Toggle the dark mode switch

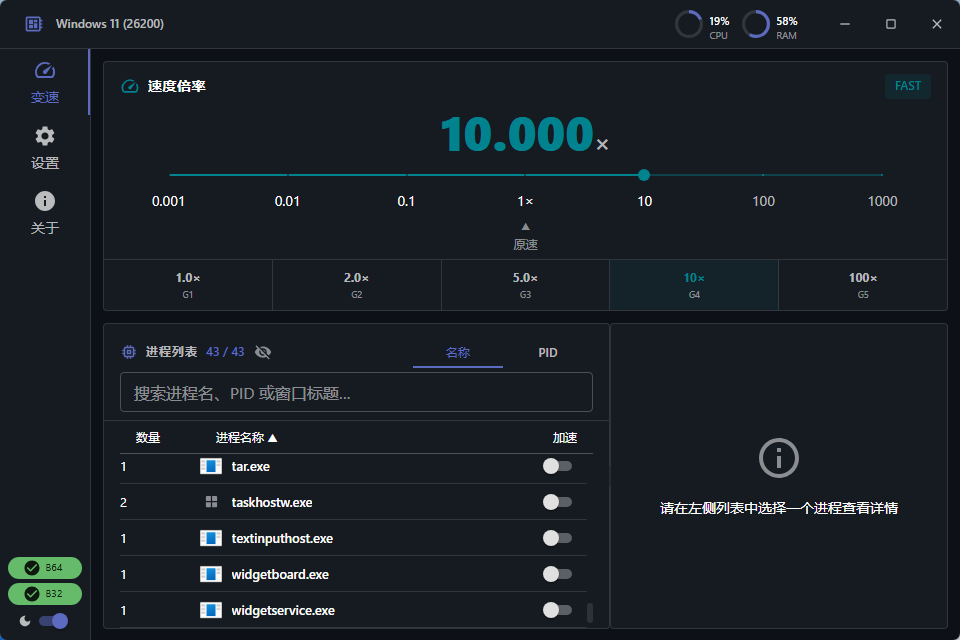(53, 621)
